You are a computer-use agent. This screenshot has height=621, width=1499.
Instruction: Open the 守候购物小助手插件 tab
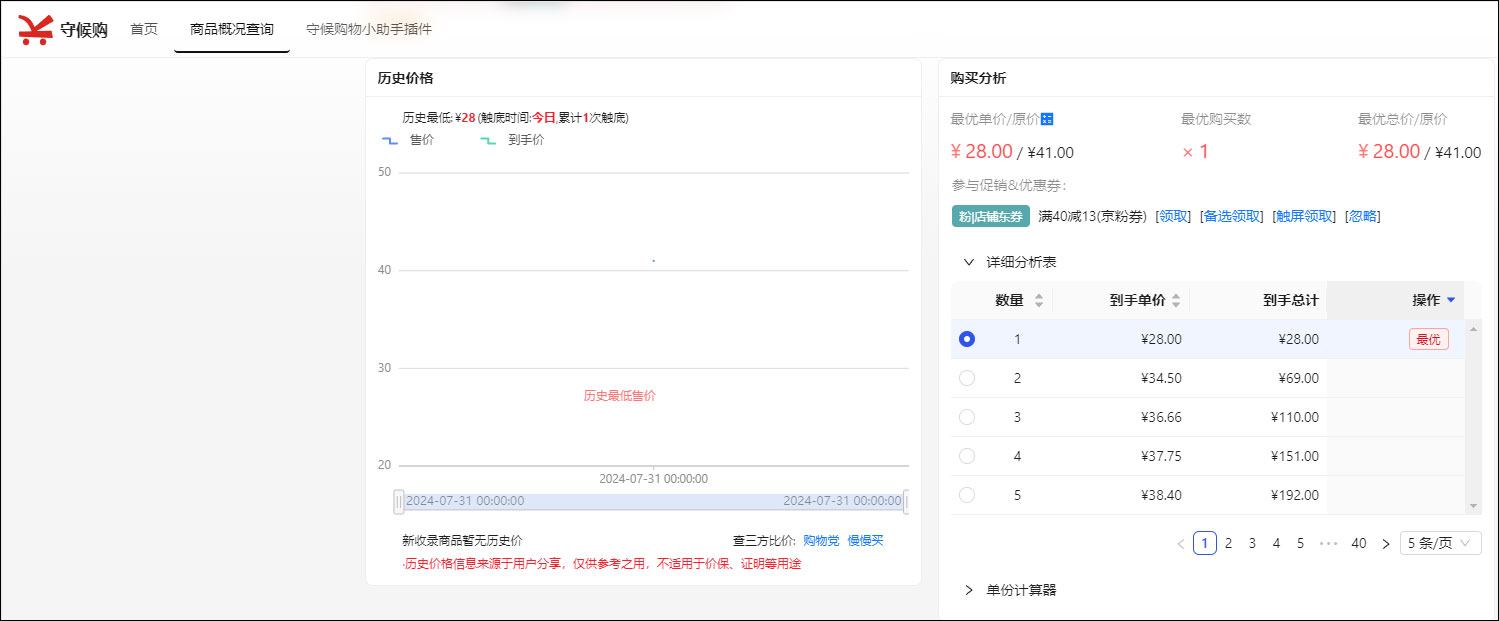click(369, 29)
